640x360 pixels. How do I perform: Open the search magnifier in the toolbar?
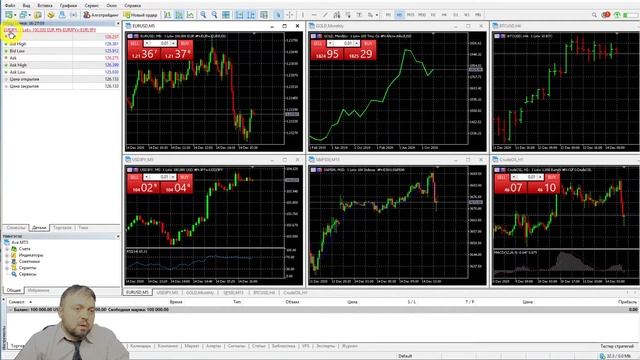tap(594, 15)
